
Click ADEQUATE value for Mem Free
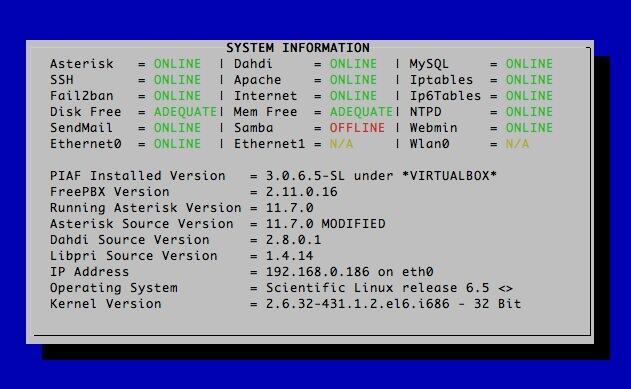[x=361, y=112]
